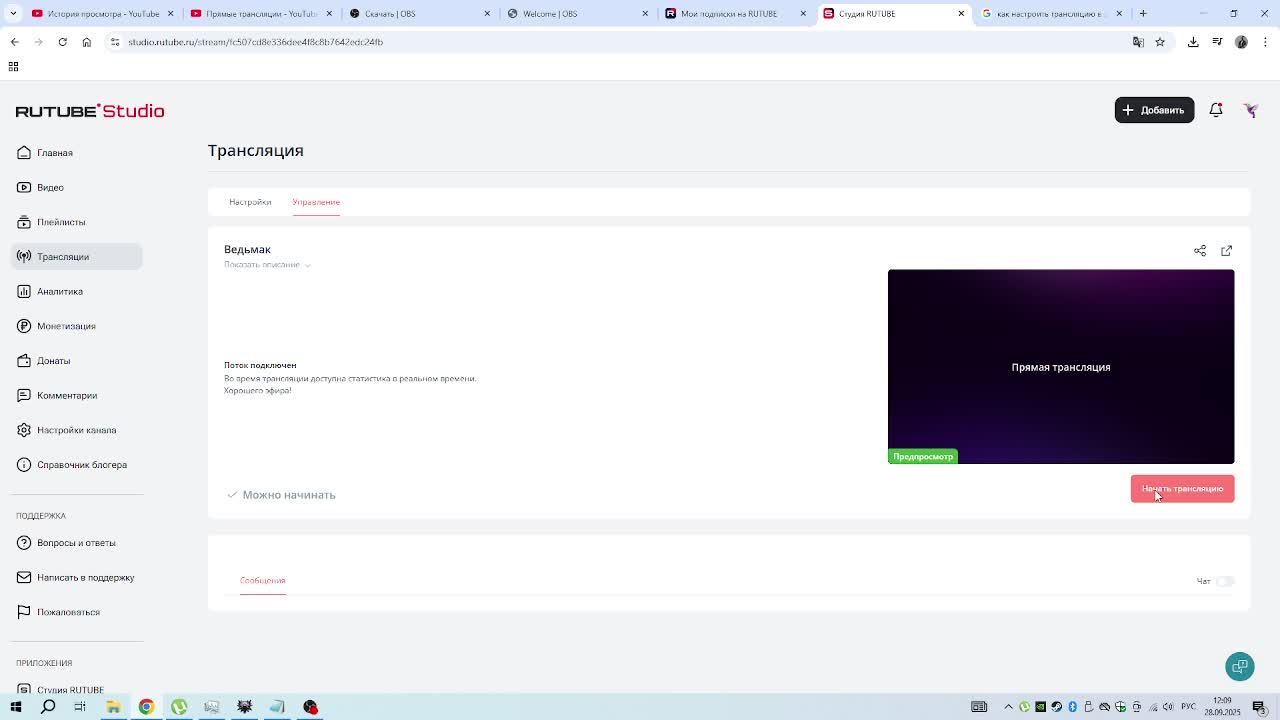Screen dimensions: 1280x720
Task: Show hidden system tray icons
Action: point(1008,707)
